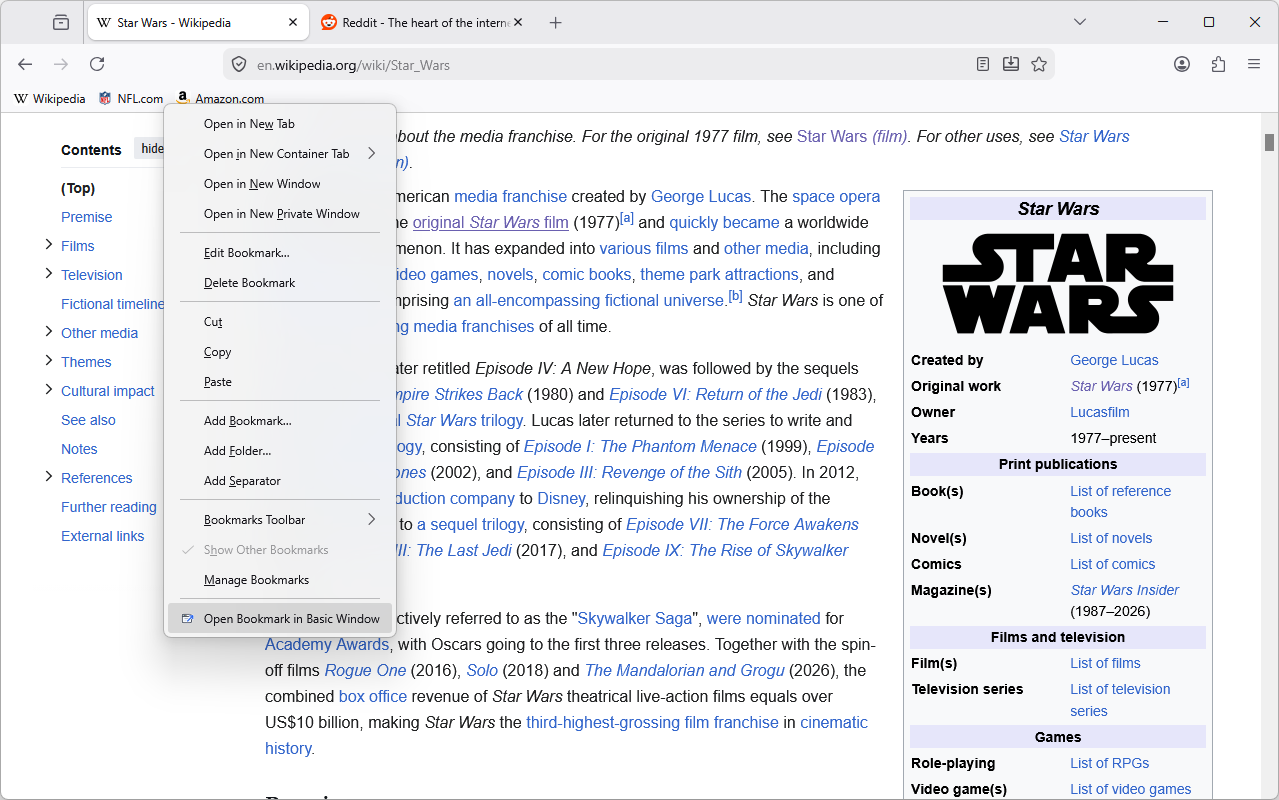Close the Star Wars Wikipedia tab
This screenshot has height=800, width=1279.
[x=293, y=22]
